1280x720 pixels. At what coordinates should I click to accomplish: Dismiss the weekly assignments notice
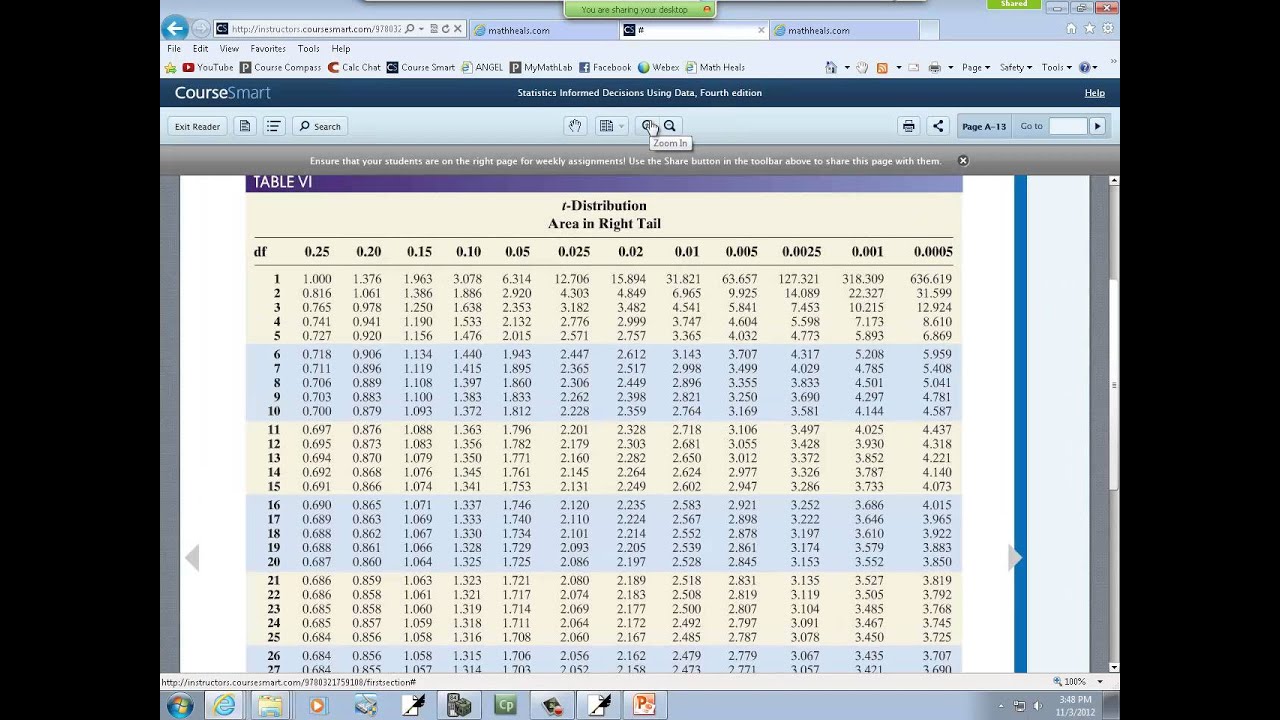tap(963, 160)
